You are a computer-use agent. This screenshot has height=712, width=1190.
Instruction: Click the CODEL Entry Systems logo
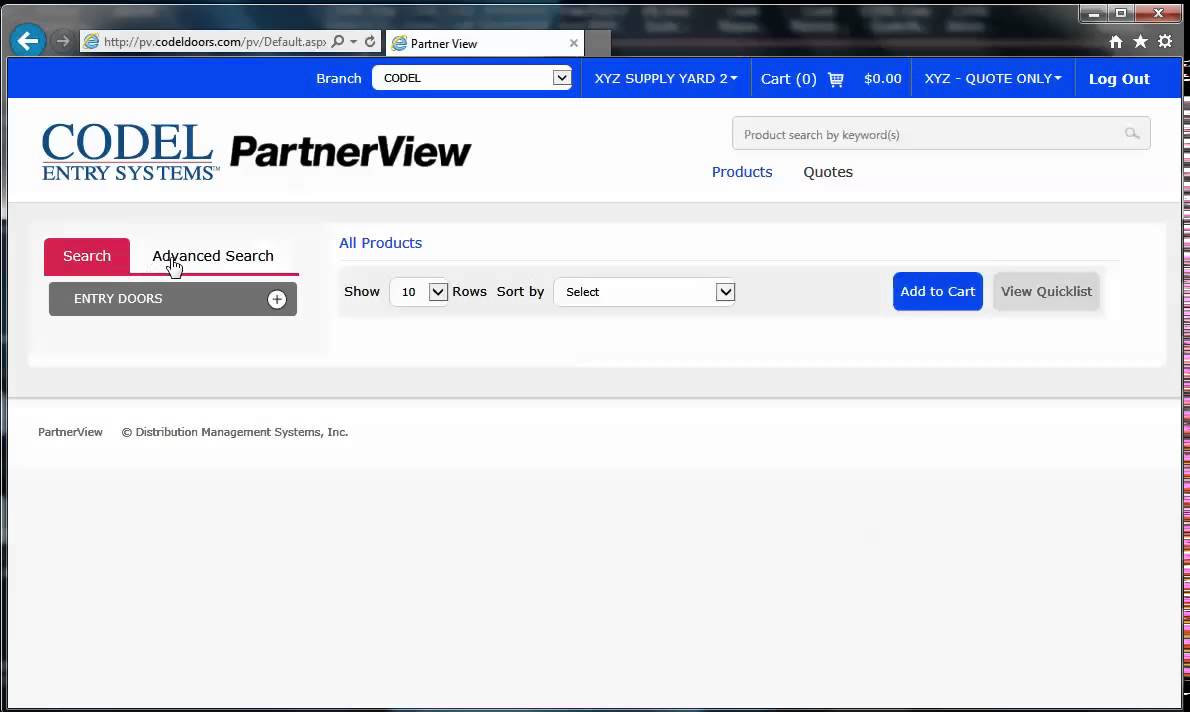click(130, 152)
